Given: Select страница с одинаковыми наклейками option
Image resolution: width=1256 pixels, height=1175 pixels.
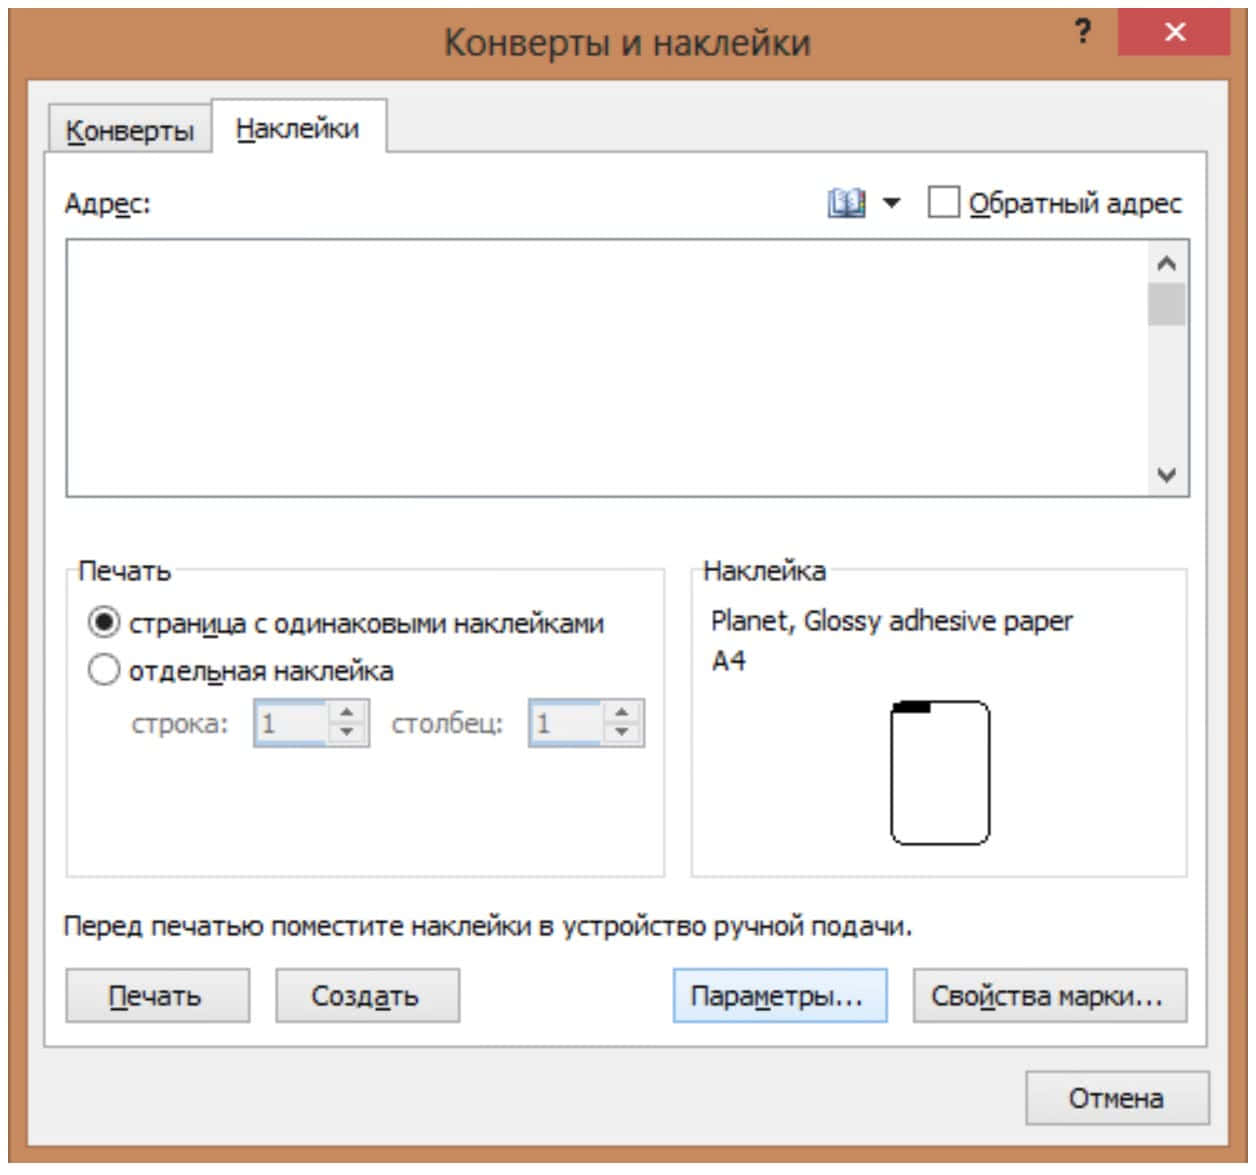Looking at the screenshot, I should pos(104,623).
